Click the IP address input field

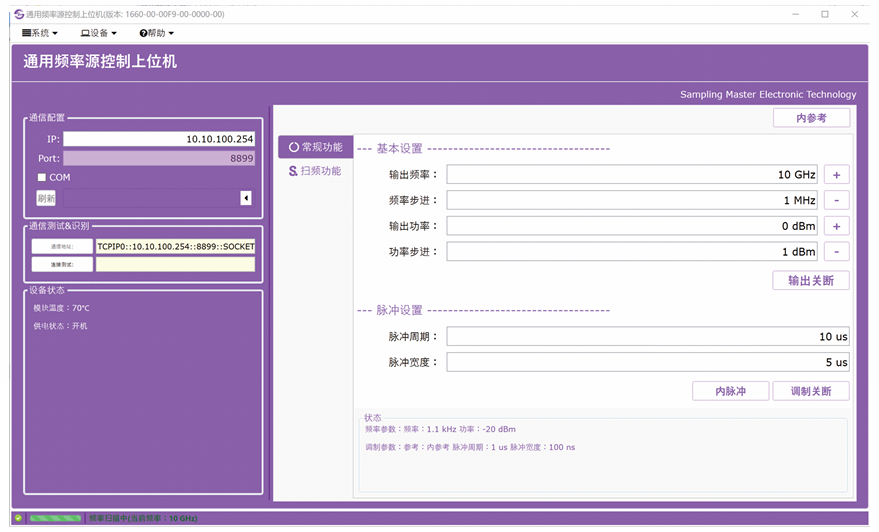click(x=159, y=139)
